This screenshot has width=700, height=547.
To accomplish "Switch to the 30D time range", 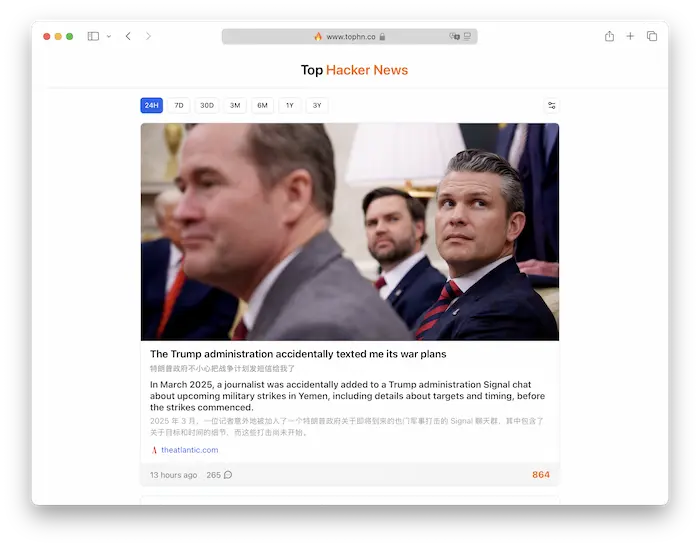I will (x=207, y=105).
